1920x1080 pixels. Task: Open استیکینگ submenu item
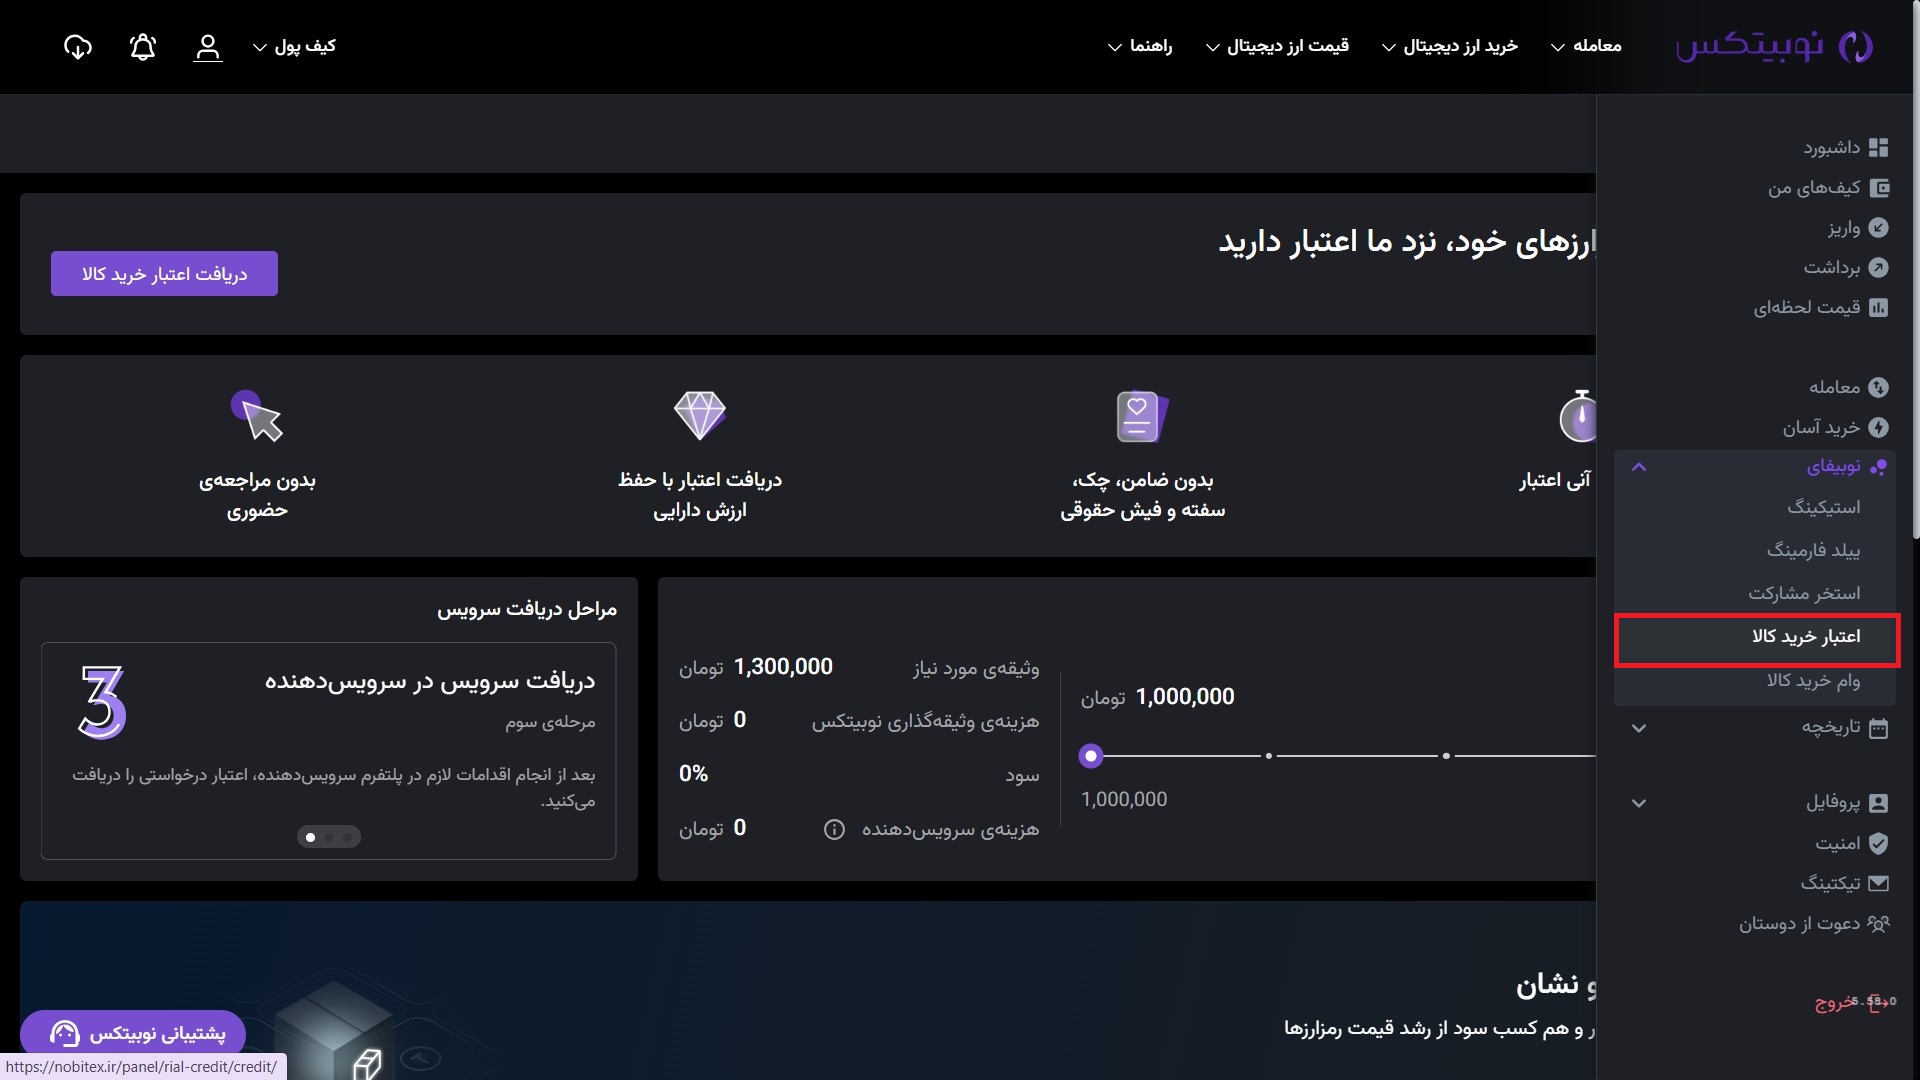coord(1824,508)
